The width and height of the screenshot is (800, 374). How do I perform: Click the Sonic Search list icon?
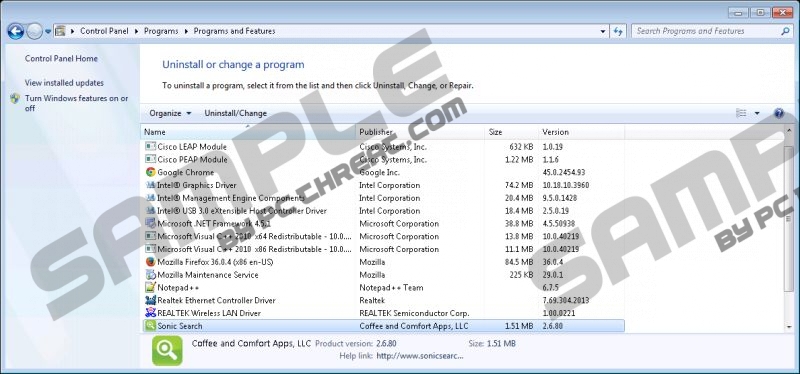(x=150, y=326)
